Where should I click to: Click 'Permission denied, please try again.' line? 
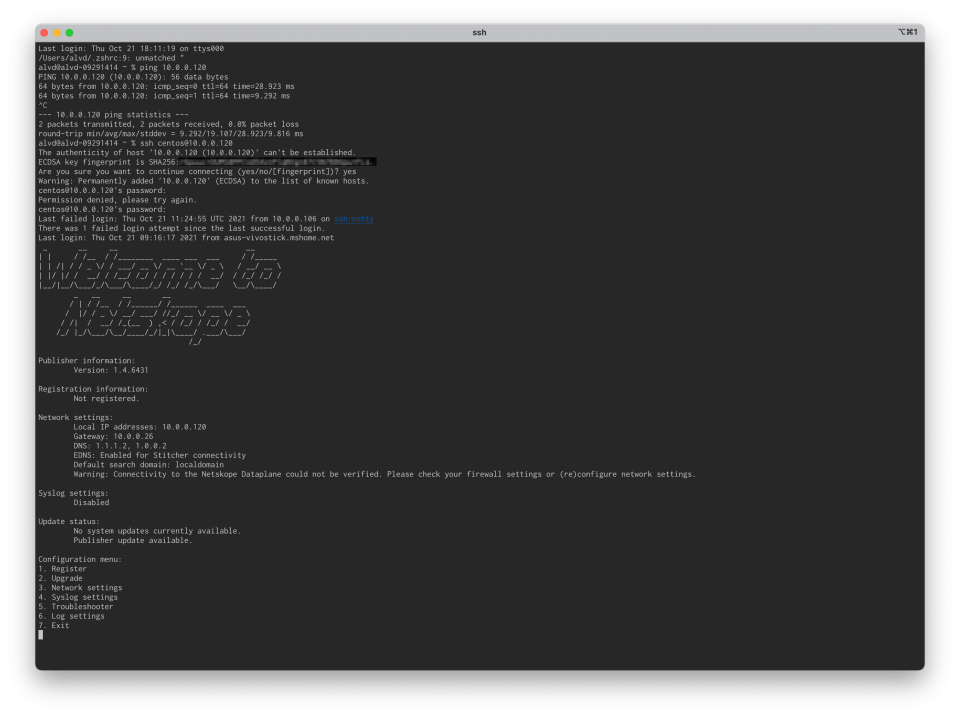[118, 200]
